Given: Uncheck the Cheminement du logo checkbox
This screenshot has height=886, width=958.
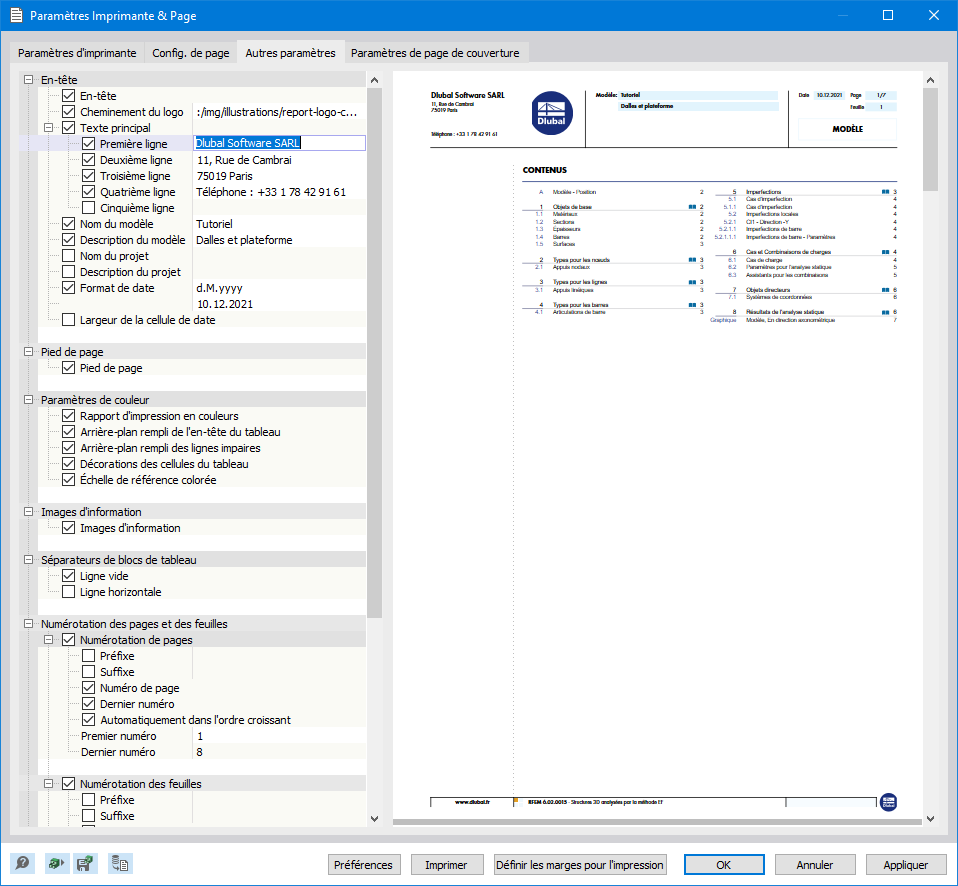Looking at the screenshot, I should click(x=69, y=111).
